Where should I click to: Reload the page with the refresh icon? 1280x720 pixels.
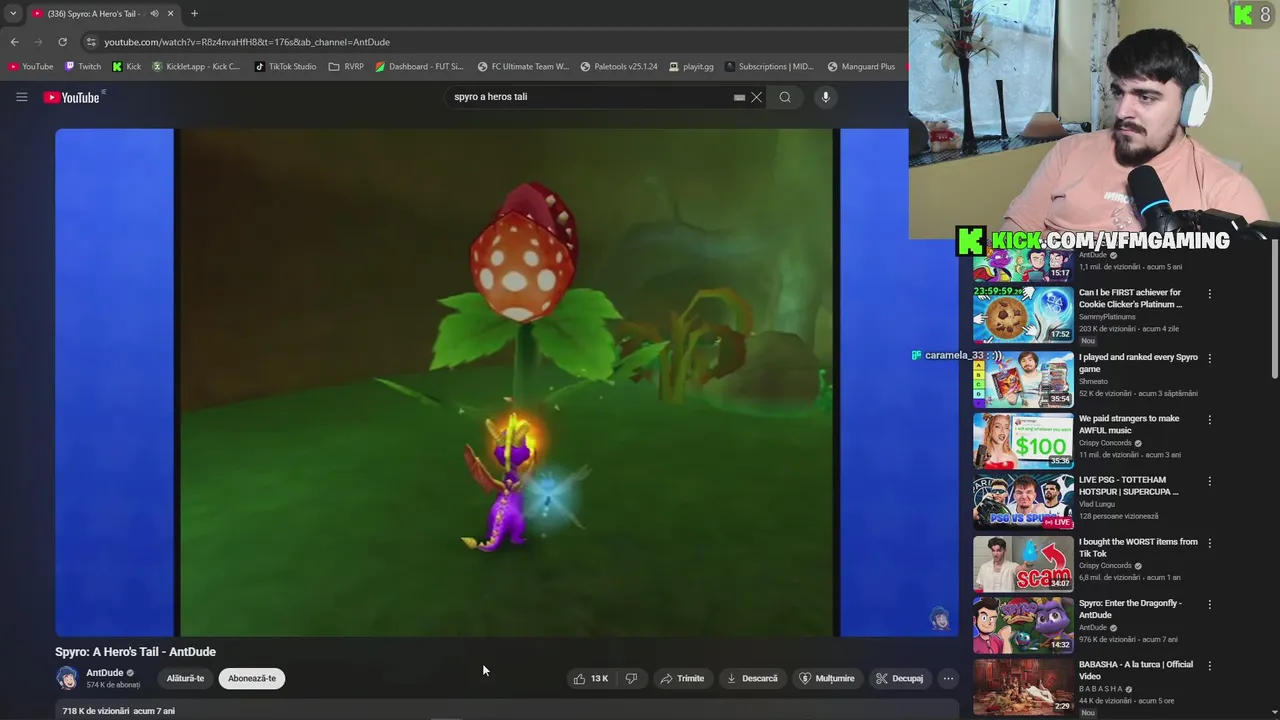pyautogui.click(x=62, y=42)
